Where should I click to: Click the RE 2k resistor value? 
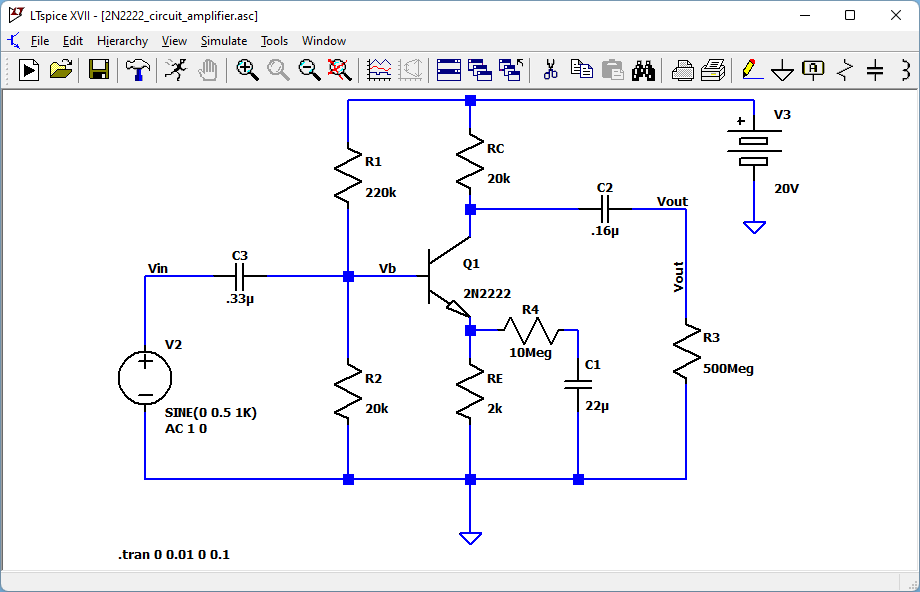coord(495,408)
